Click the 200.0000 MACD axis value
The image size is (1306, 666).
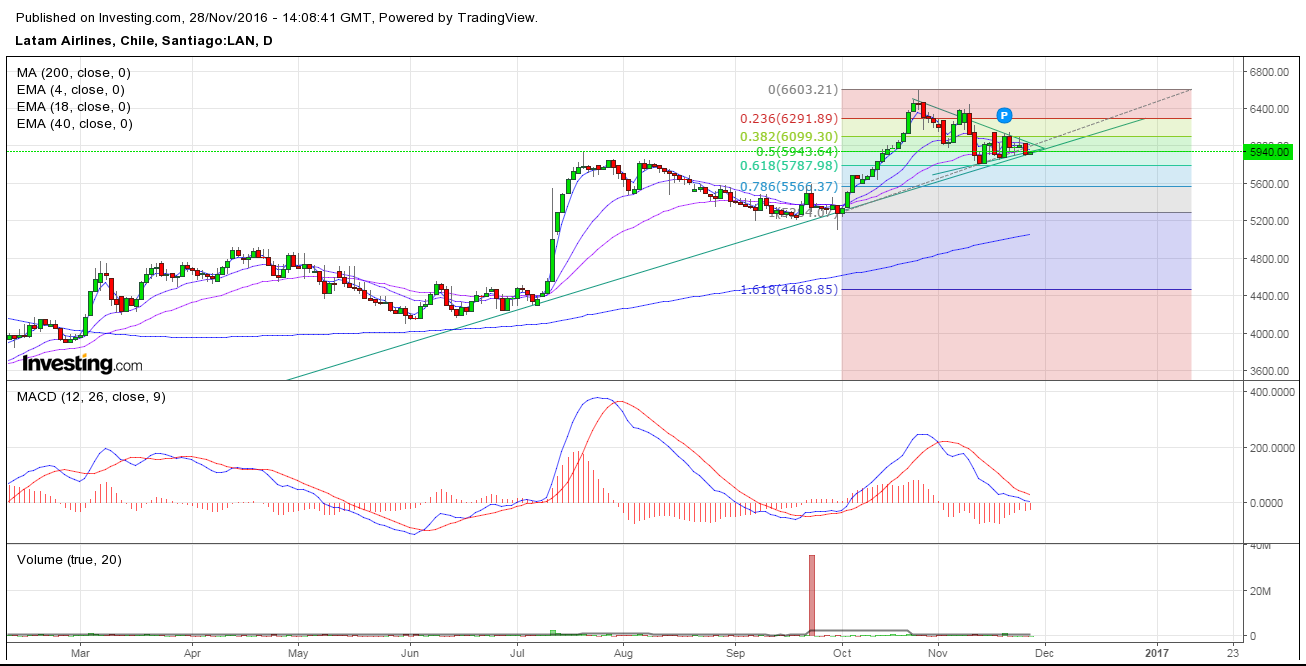pos(1270,448)
